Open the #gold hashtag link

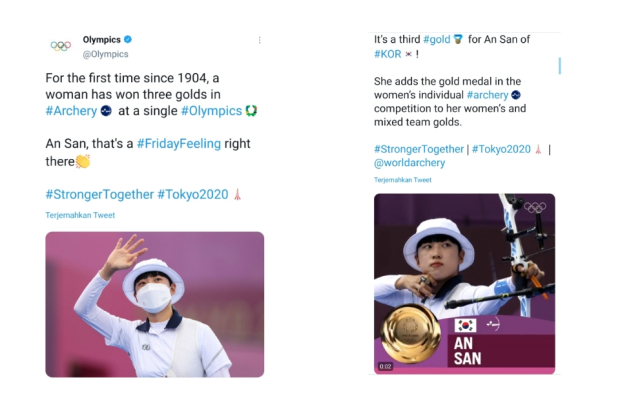coord(436,39)
